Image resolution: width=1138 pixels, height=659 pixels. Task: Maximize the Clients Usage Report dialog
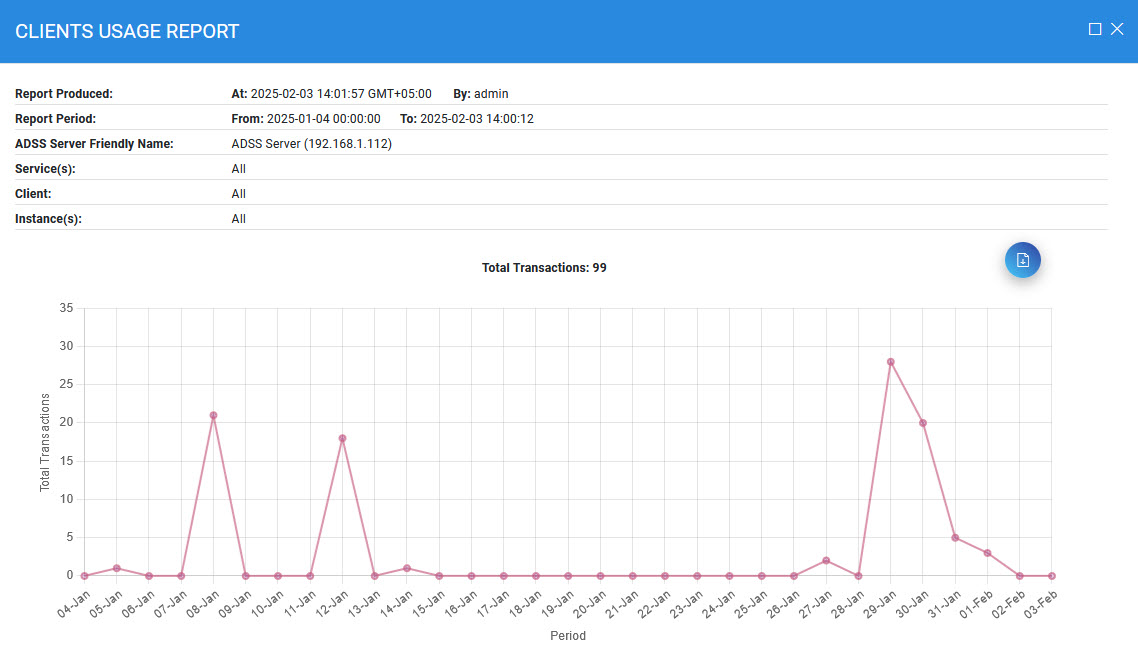pos(1095,30)
